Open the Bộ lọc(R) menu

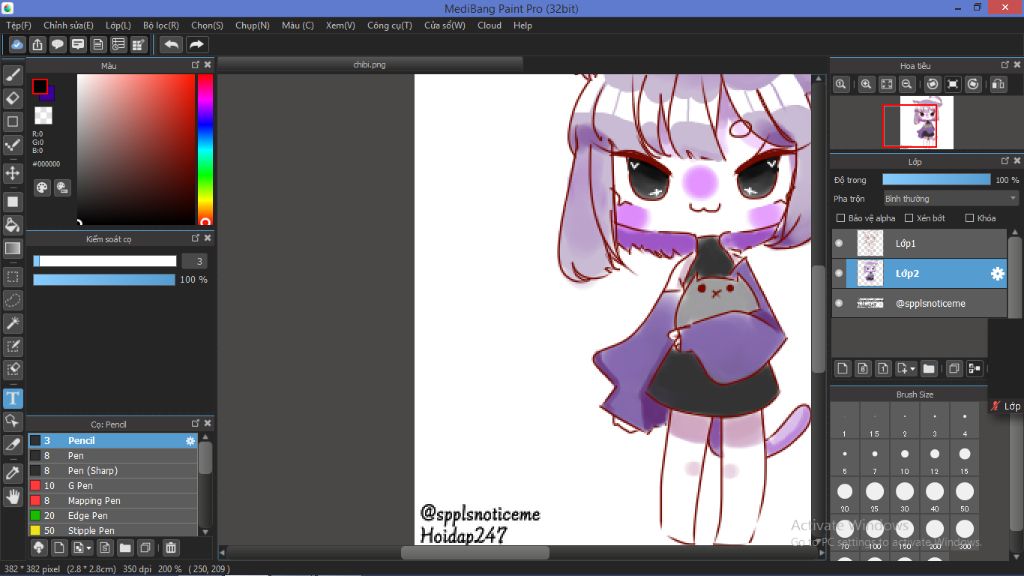coord(161,25)
